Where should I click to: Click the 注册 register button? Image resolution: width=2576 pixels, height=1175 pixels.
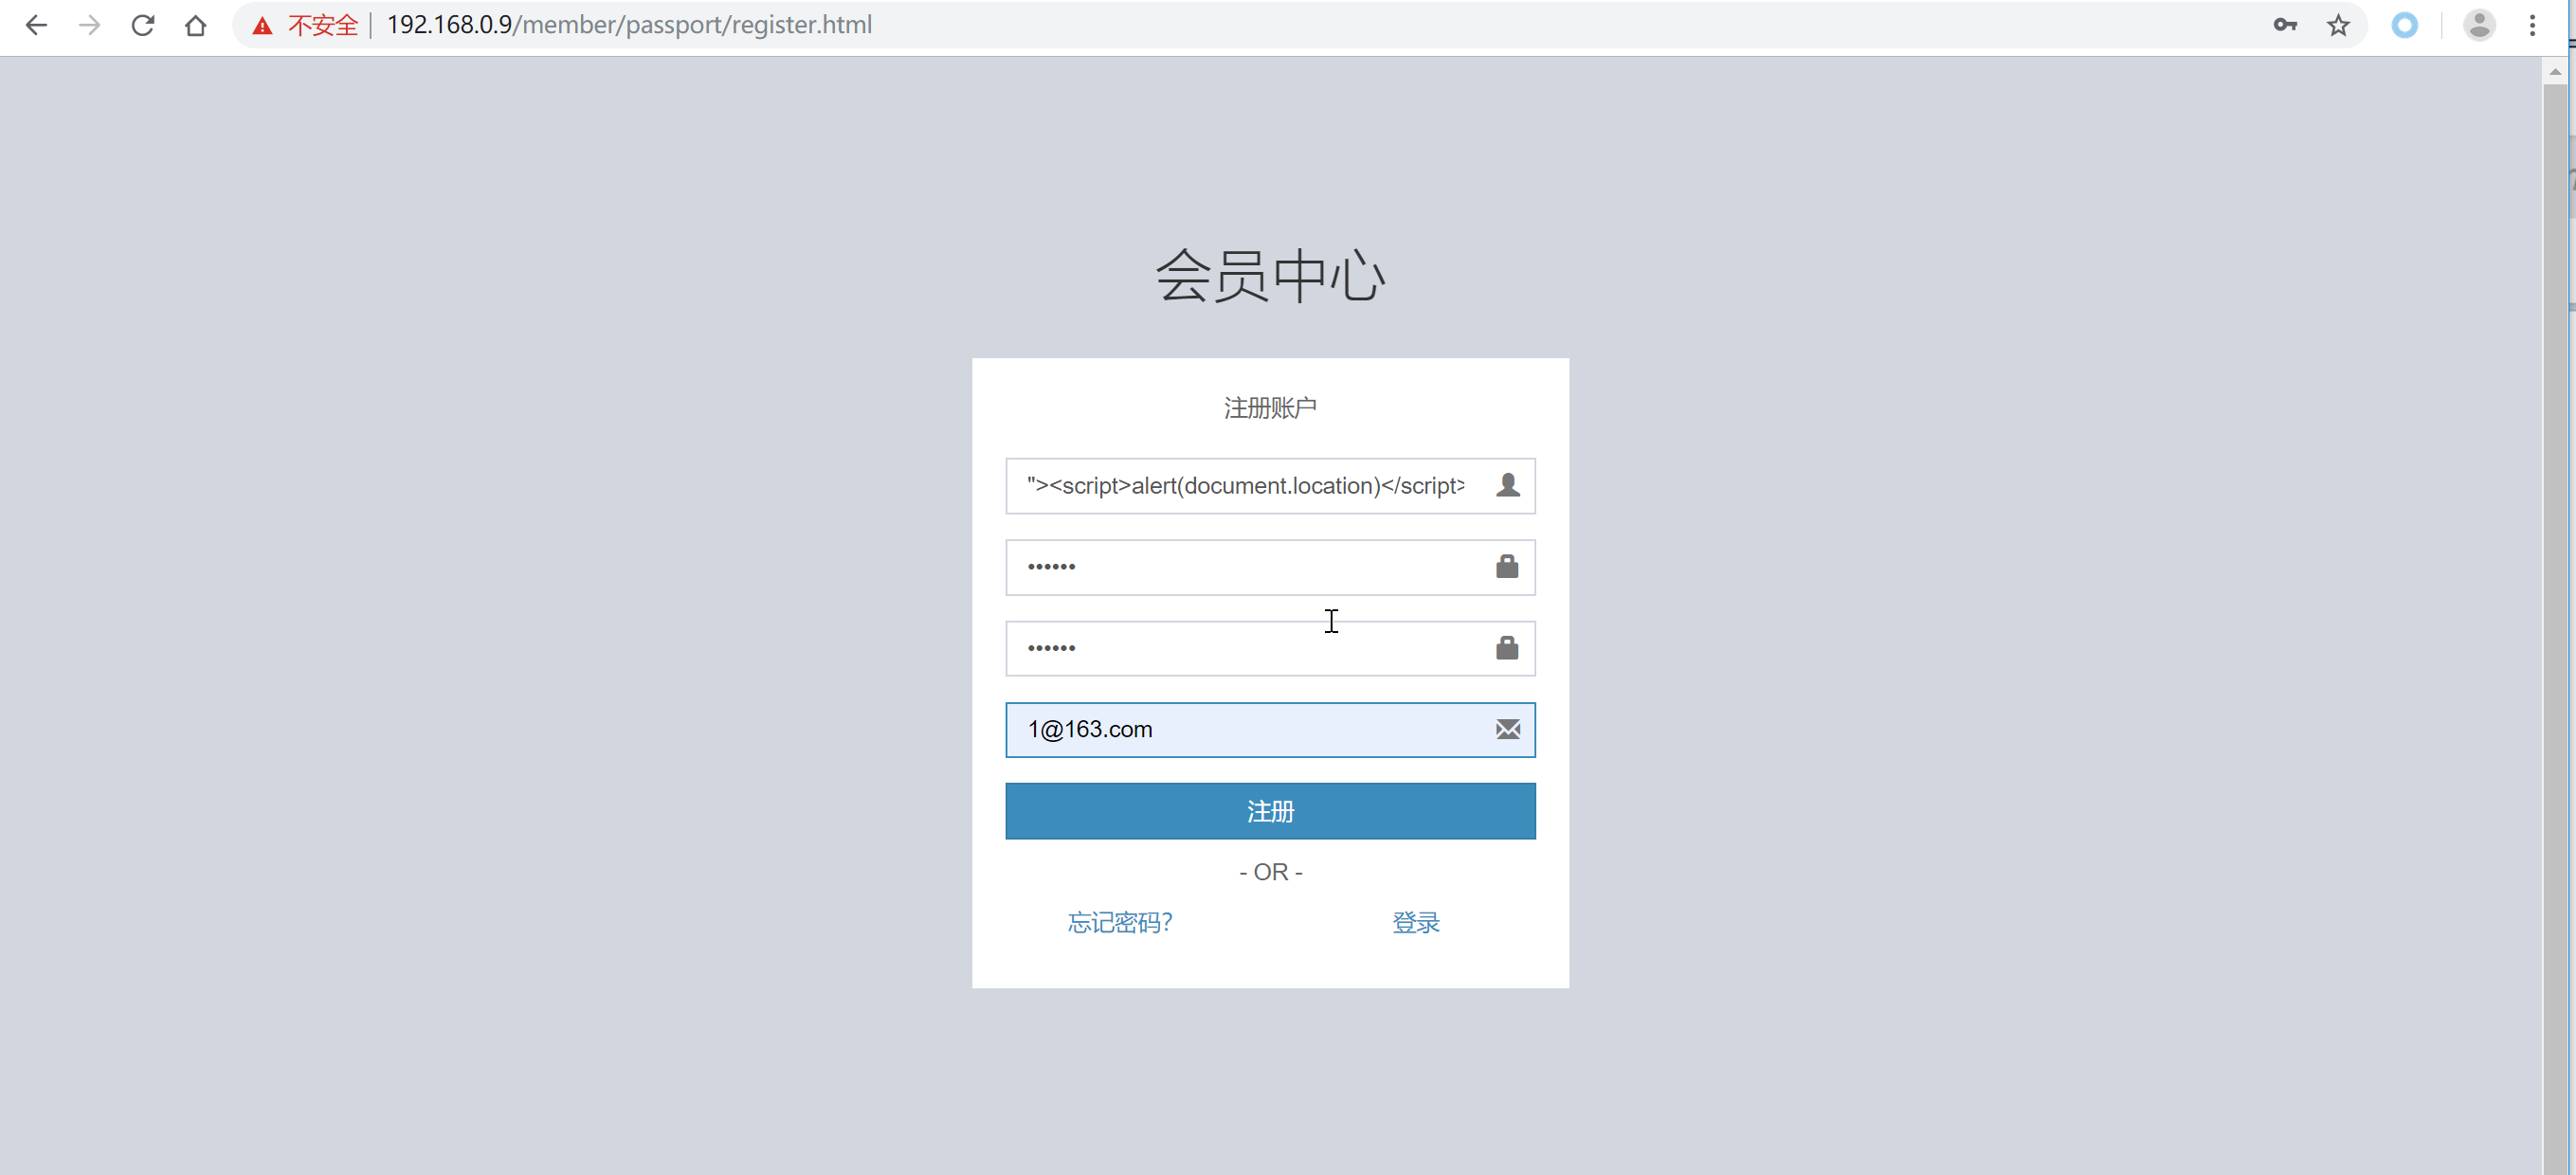1270,811
